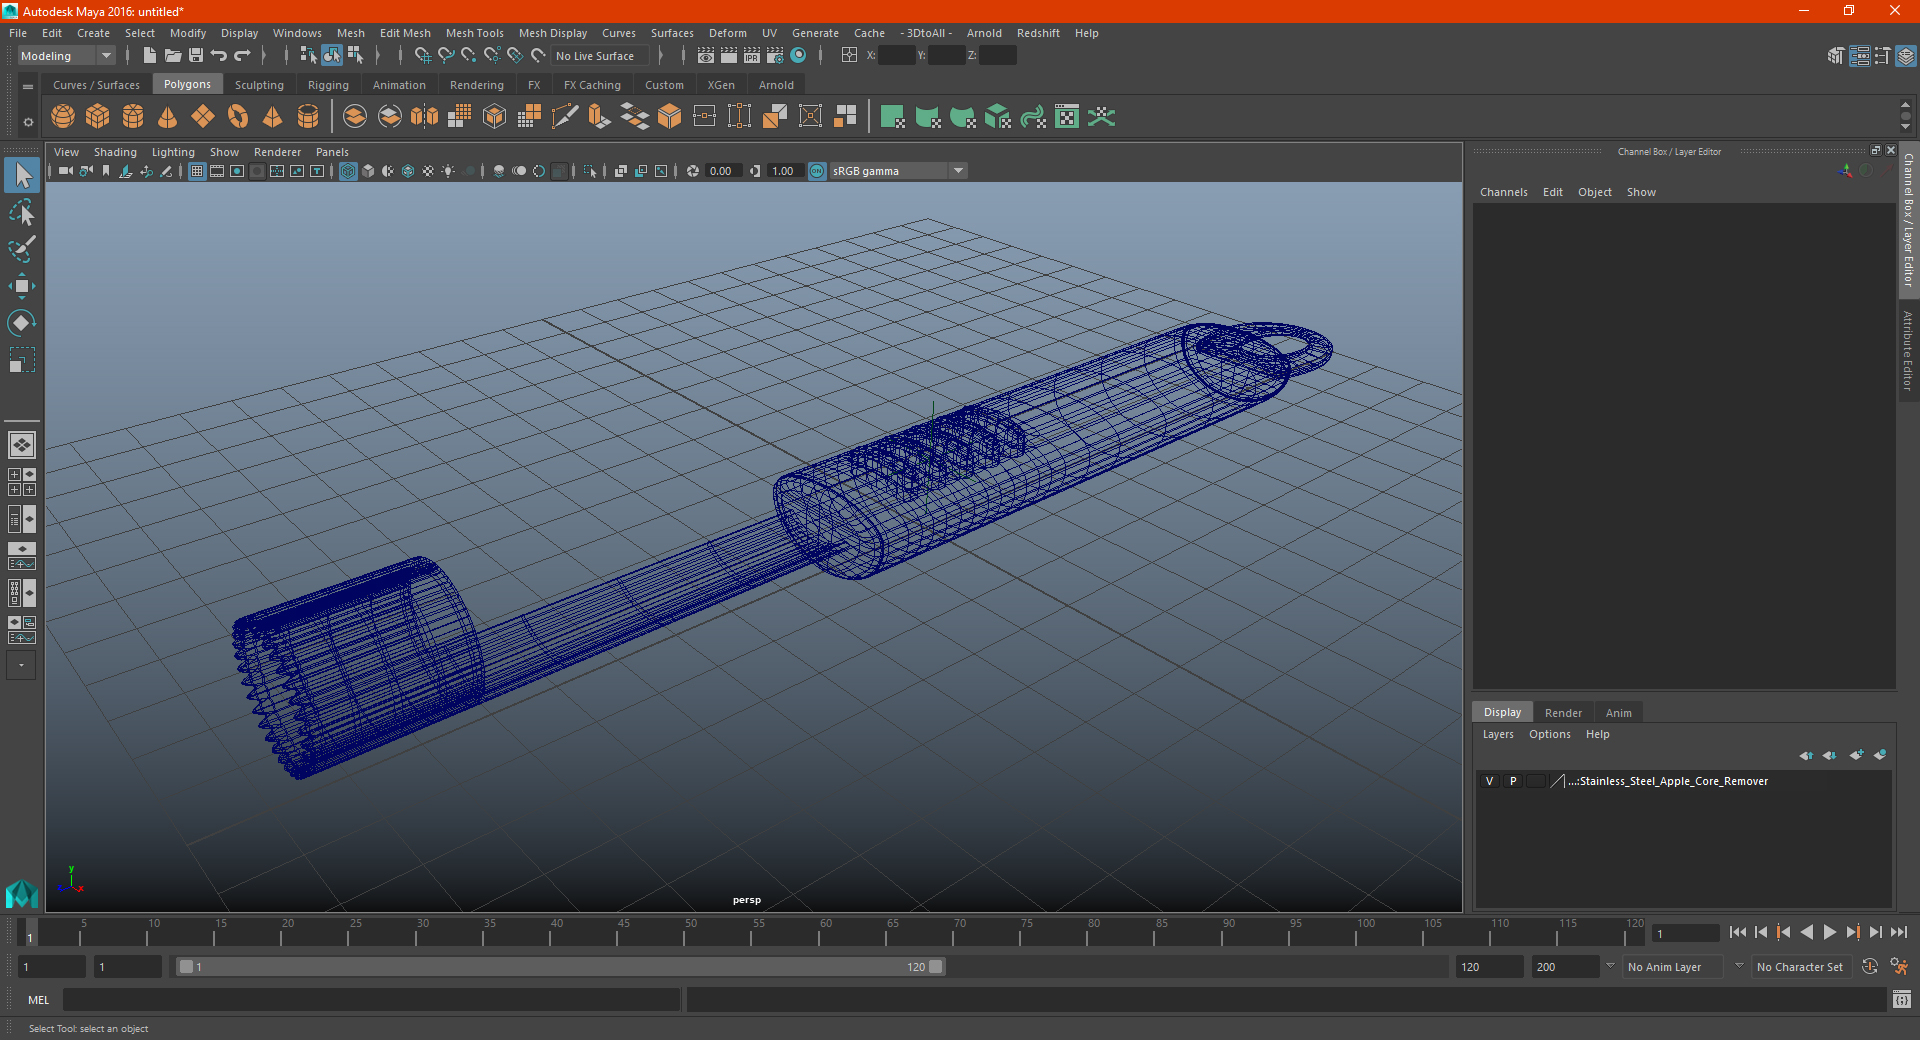
Task: Toggle the viewport grid display
Action: click(197, 171)
